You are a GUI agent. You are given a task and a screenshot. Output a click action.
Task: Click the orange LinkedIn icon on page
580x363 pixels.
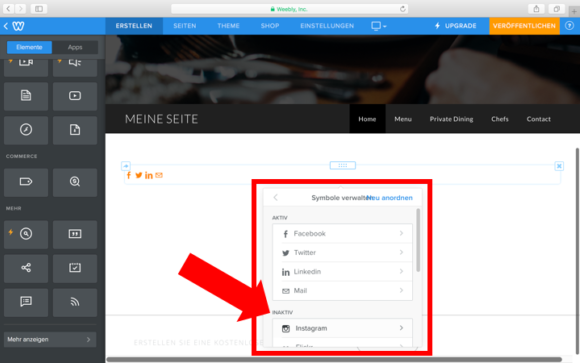coord(149,175)
